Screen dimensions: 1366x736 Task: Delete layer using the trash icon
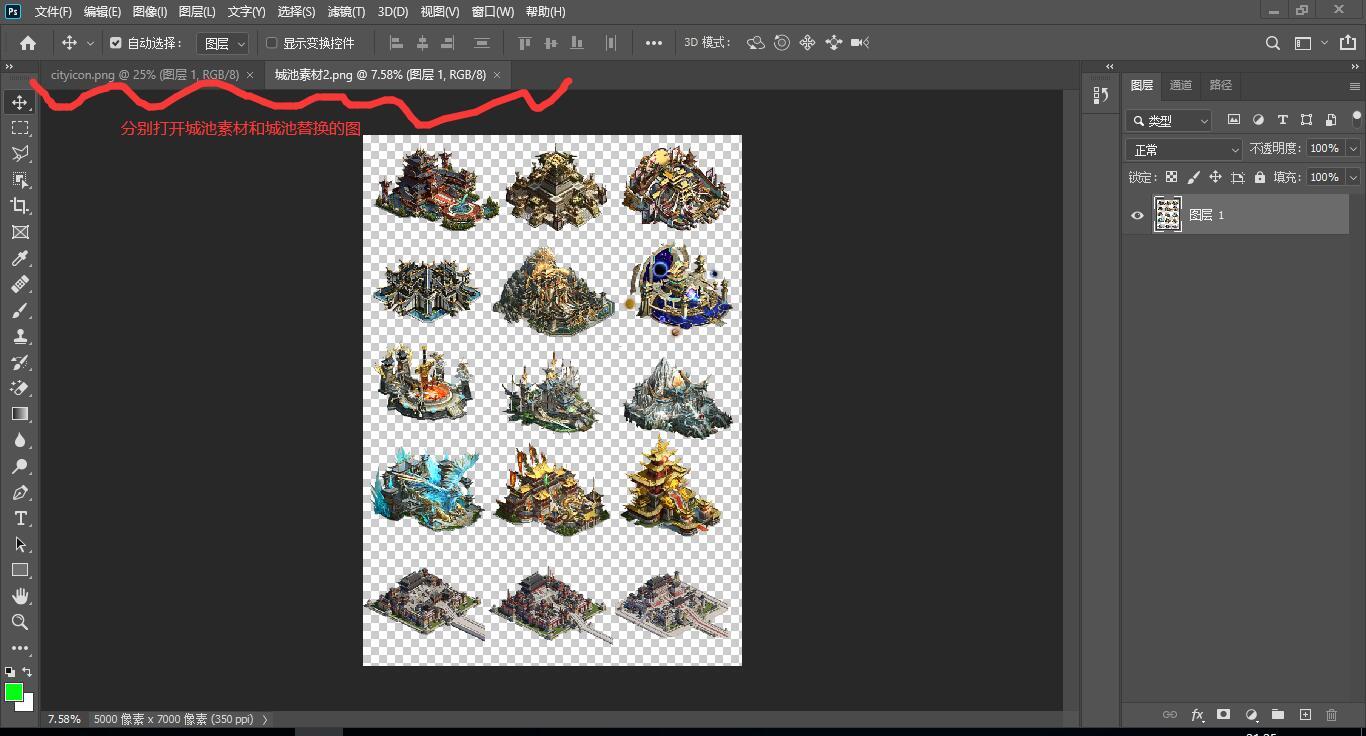click(1332, 715)
